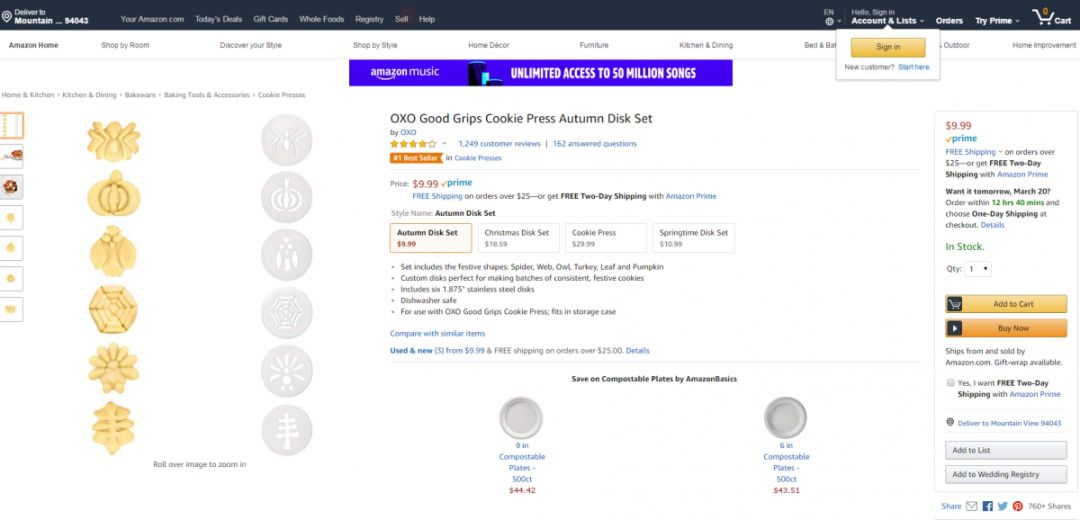Open the Qty quantity dropdown

point(979,269)
